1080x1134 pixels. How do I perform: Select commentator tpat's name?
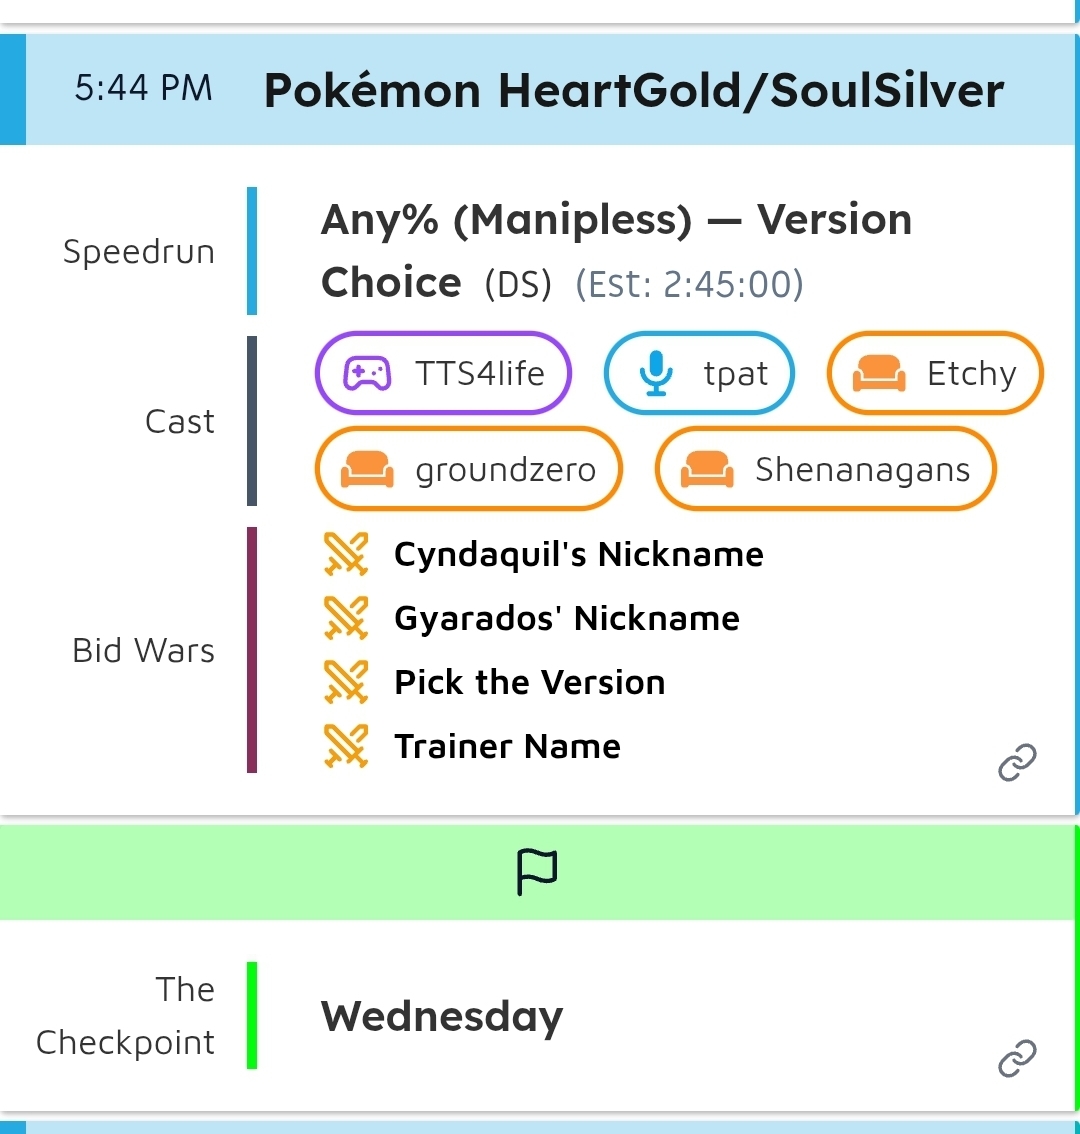point(735,374)
